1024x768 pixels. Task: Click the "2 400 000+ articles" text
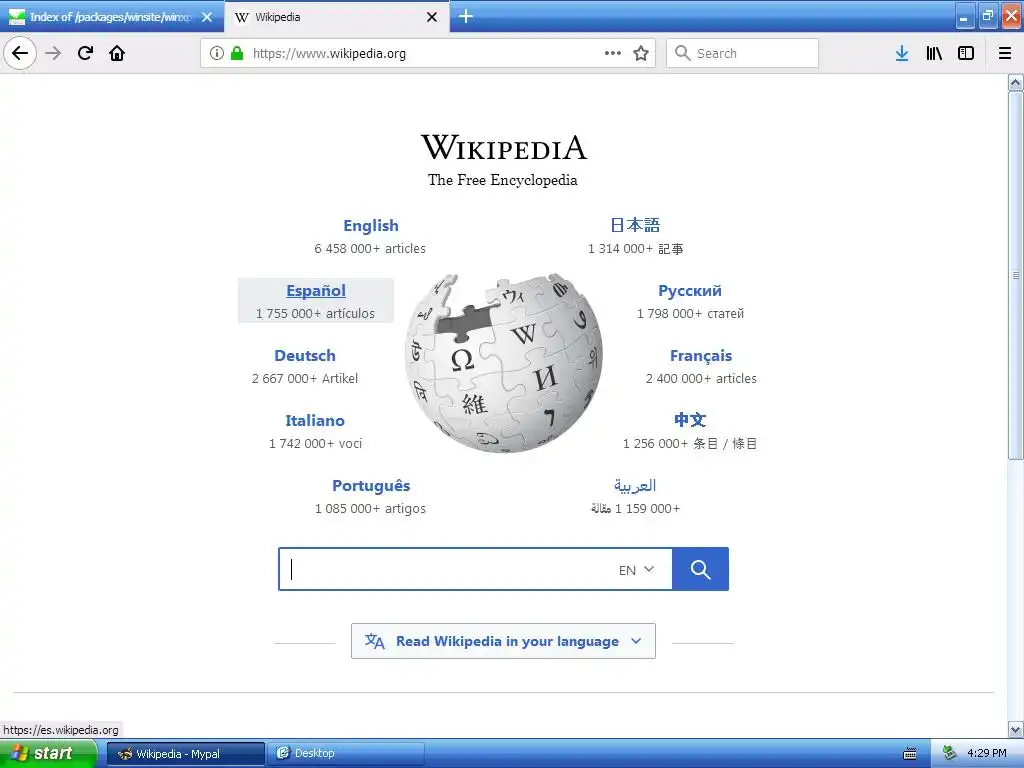pos(701,379)
